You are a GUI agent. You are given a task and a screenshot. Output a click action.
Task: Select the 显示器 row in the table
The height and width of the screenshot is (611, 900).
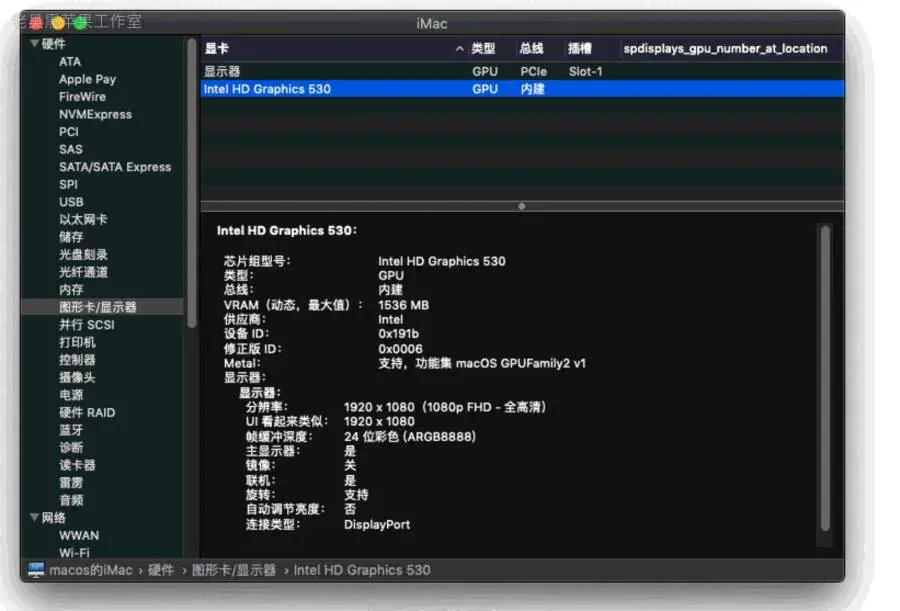(x=522, y=71)
